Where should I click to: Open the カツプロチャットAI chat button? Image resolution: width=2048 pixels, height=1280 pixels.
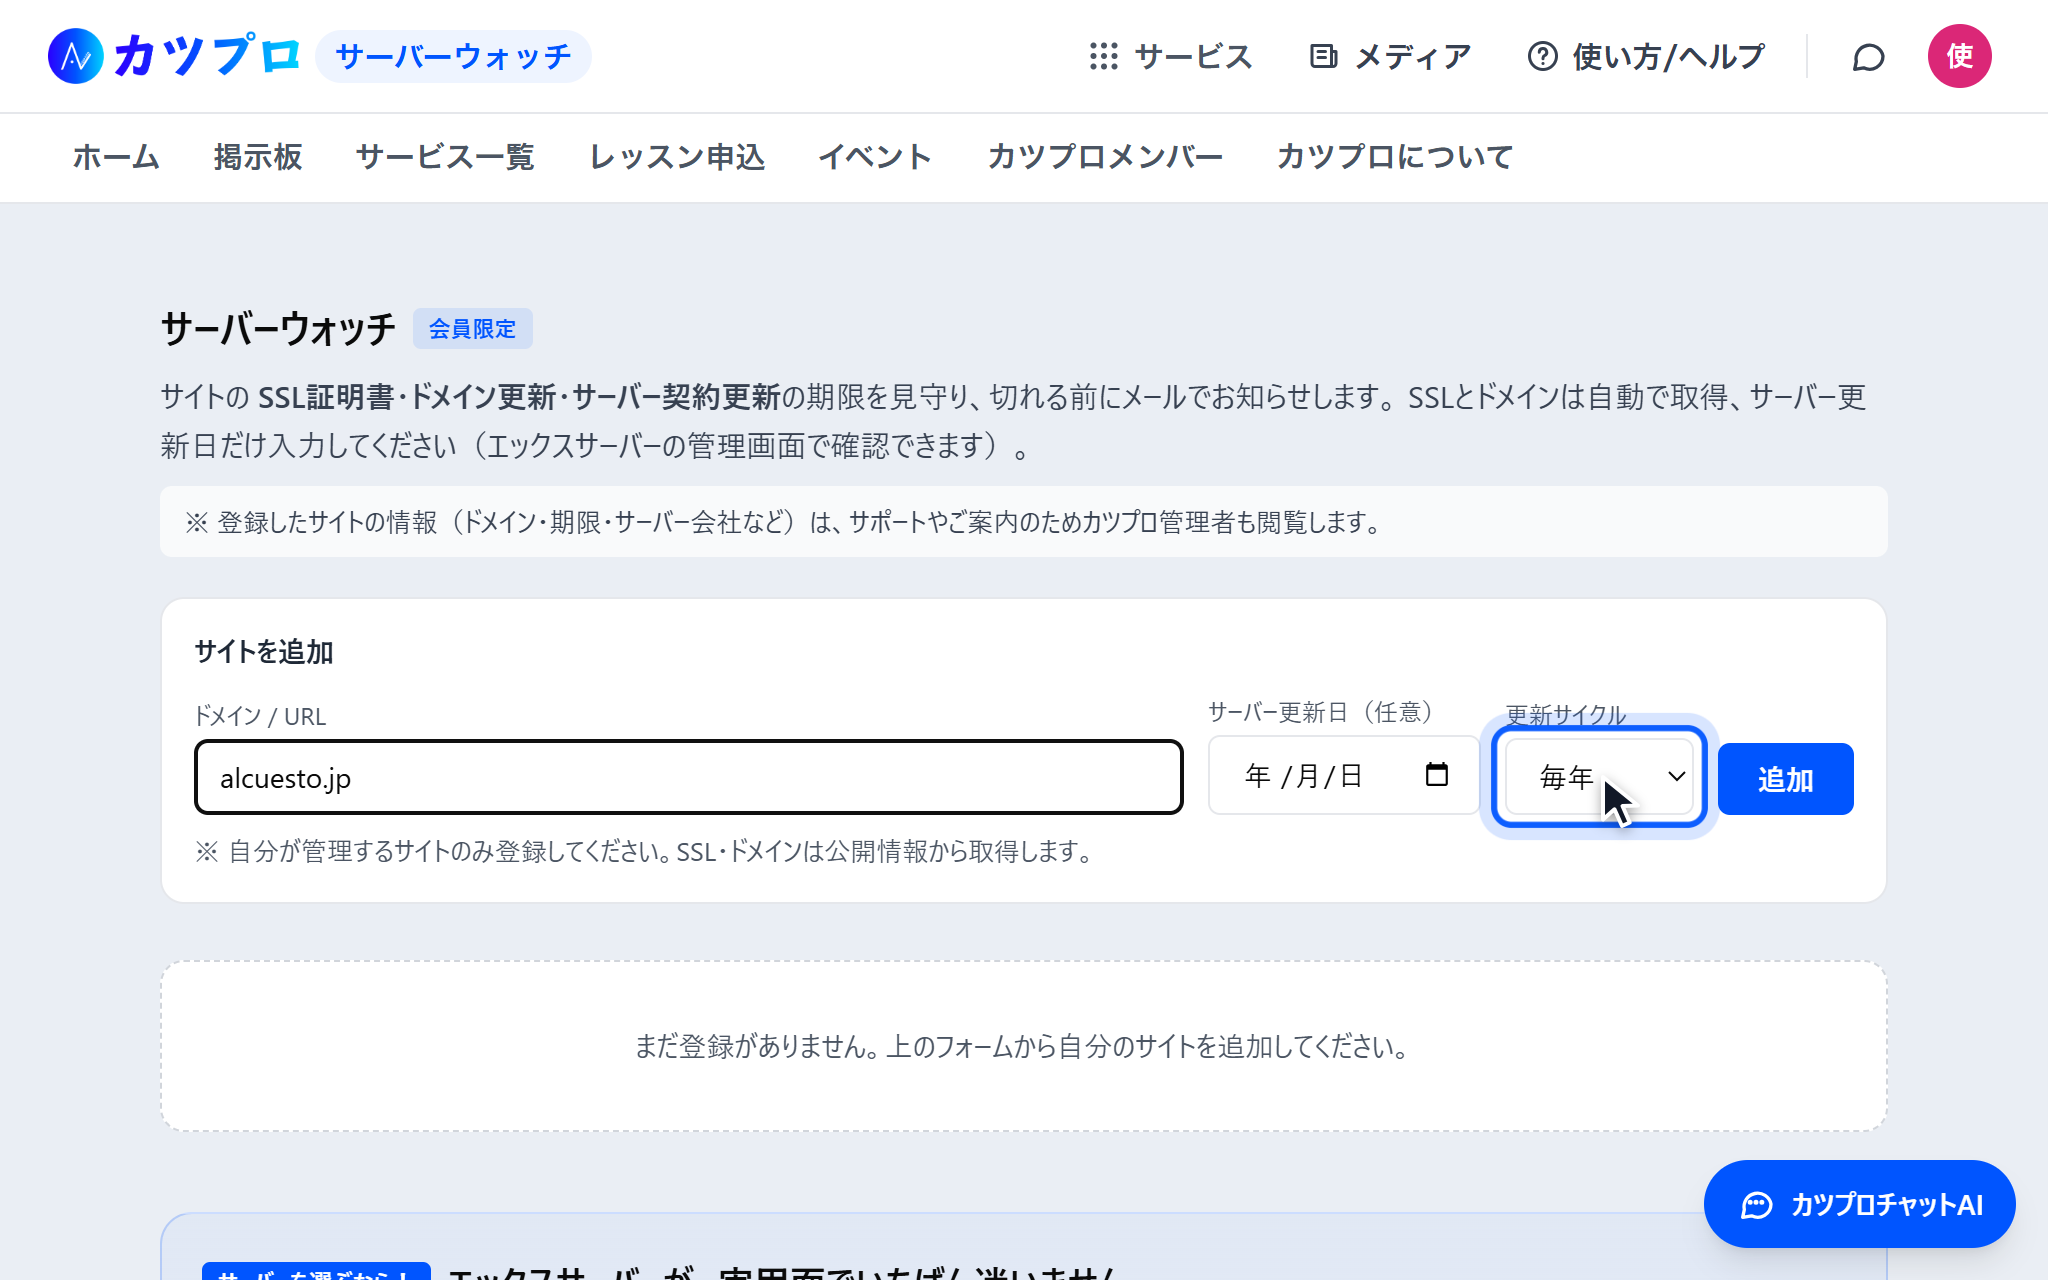pyautogui.click(x=1859, y=1204)
